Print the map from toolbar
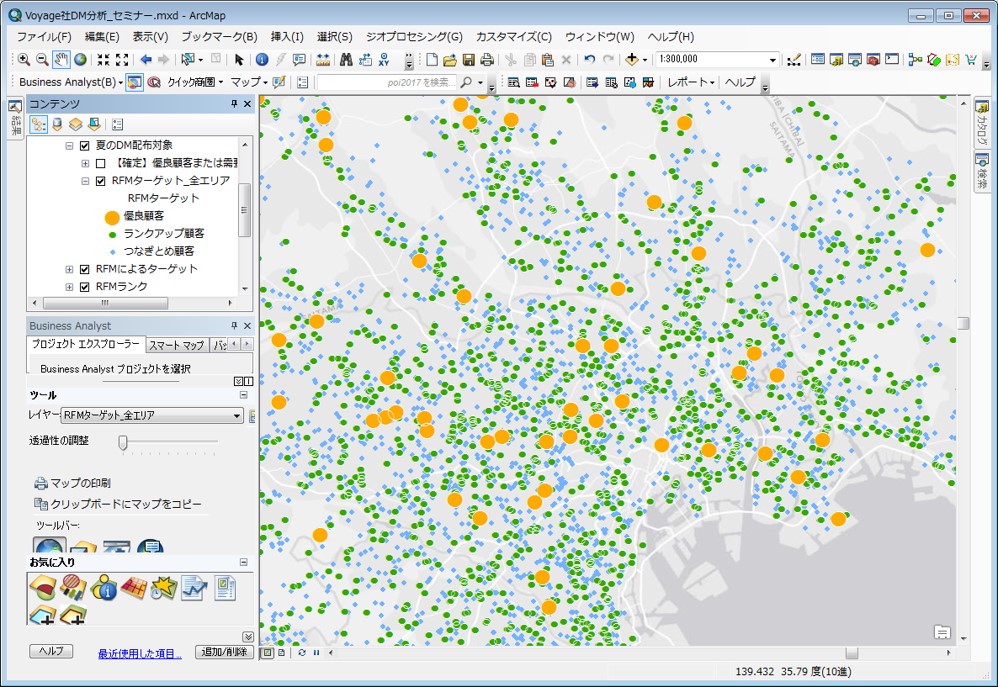The image size is (998, 687). click(x=487, y=59)
